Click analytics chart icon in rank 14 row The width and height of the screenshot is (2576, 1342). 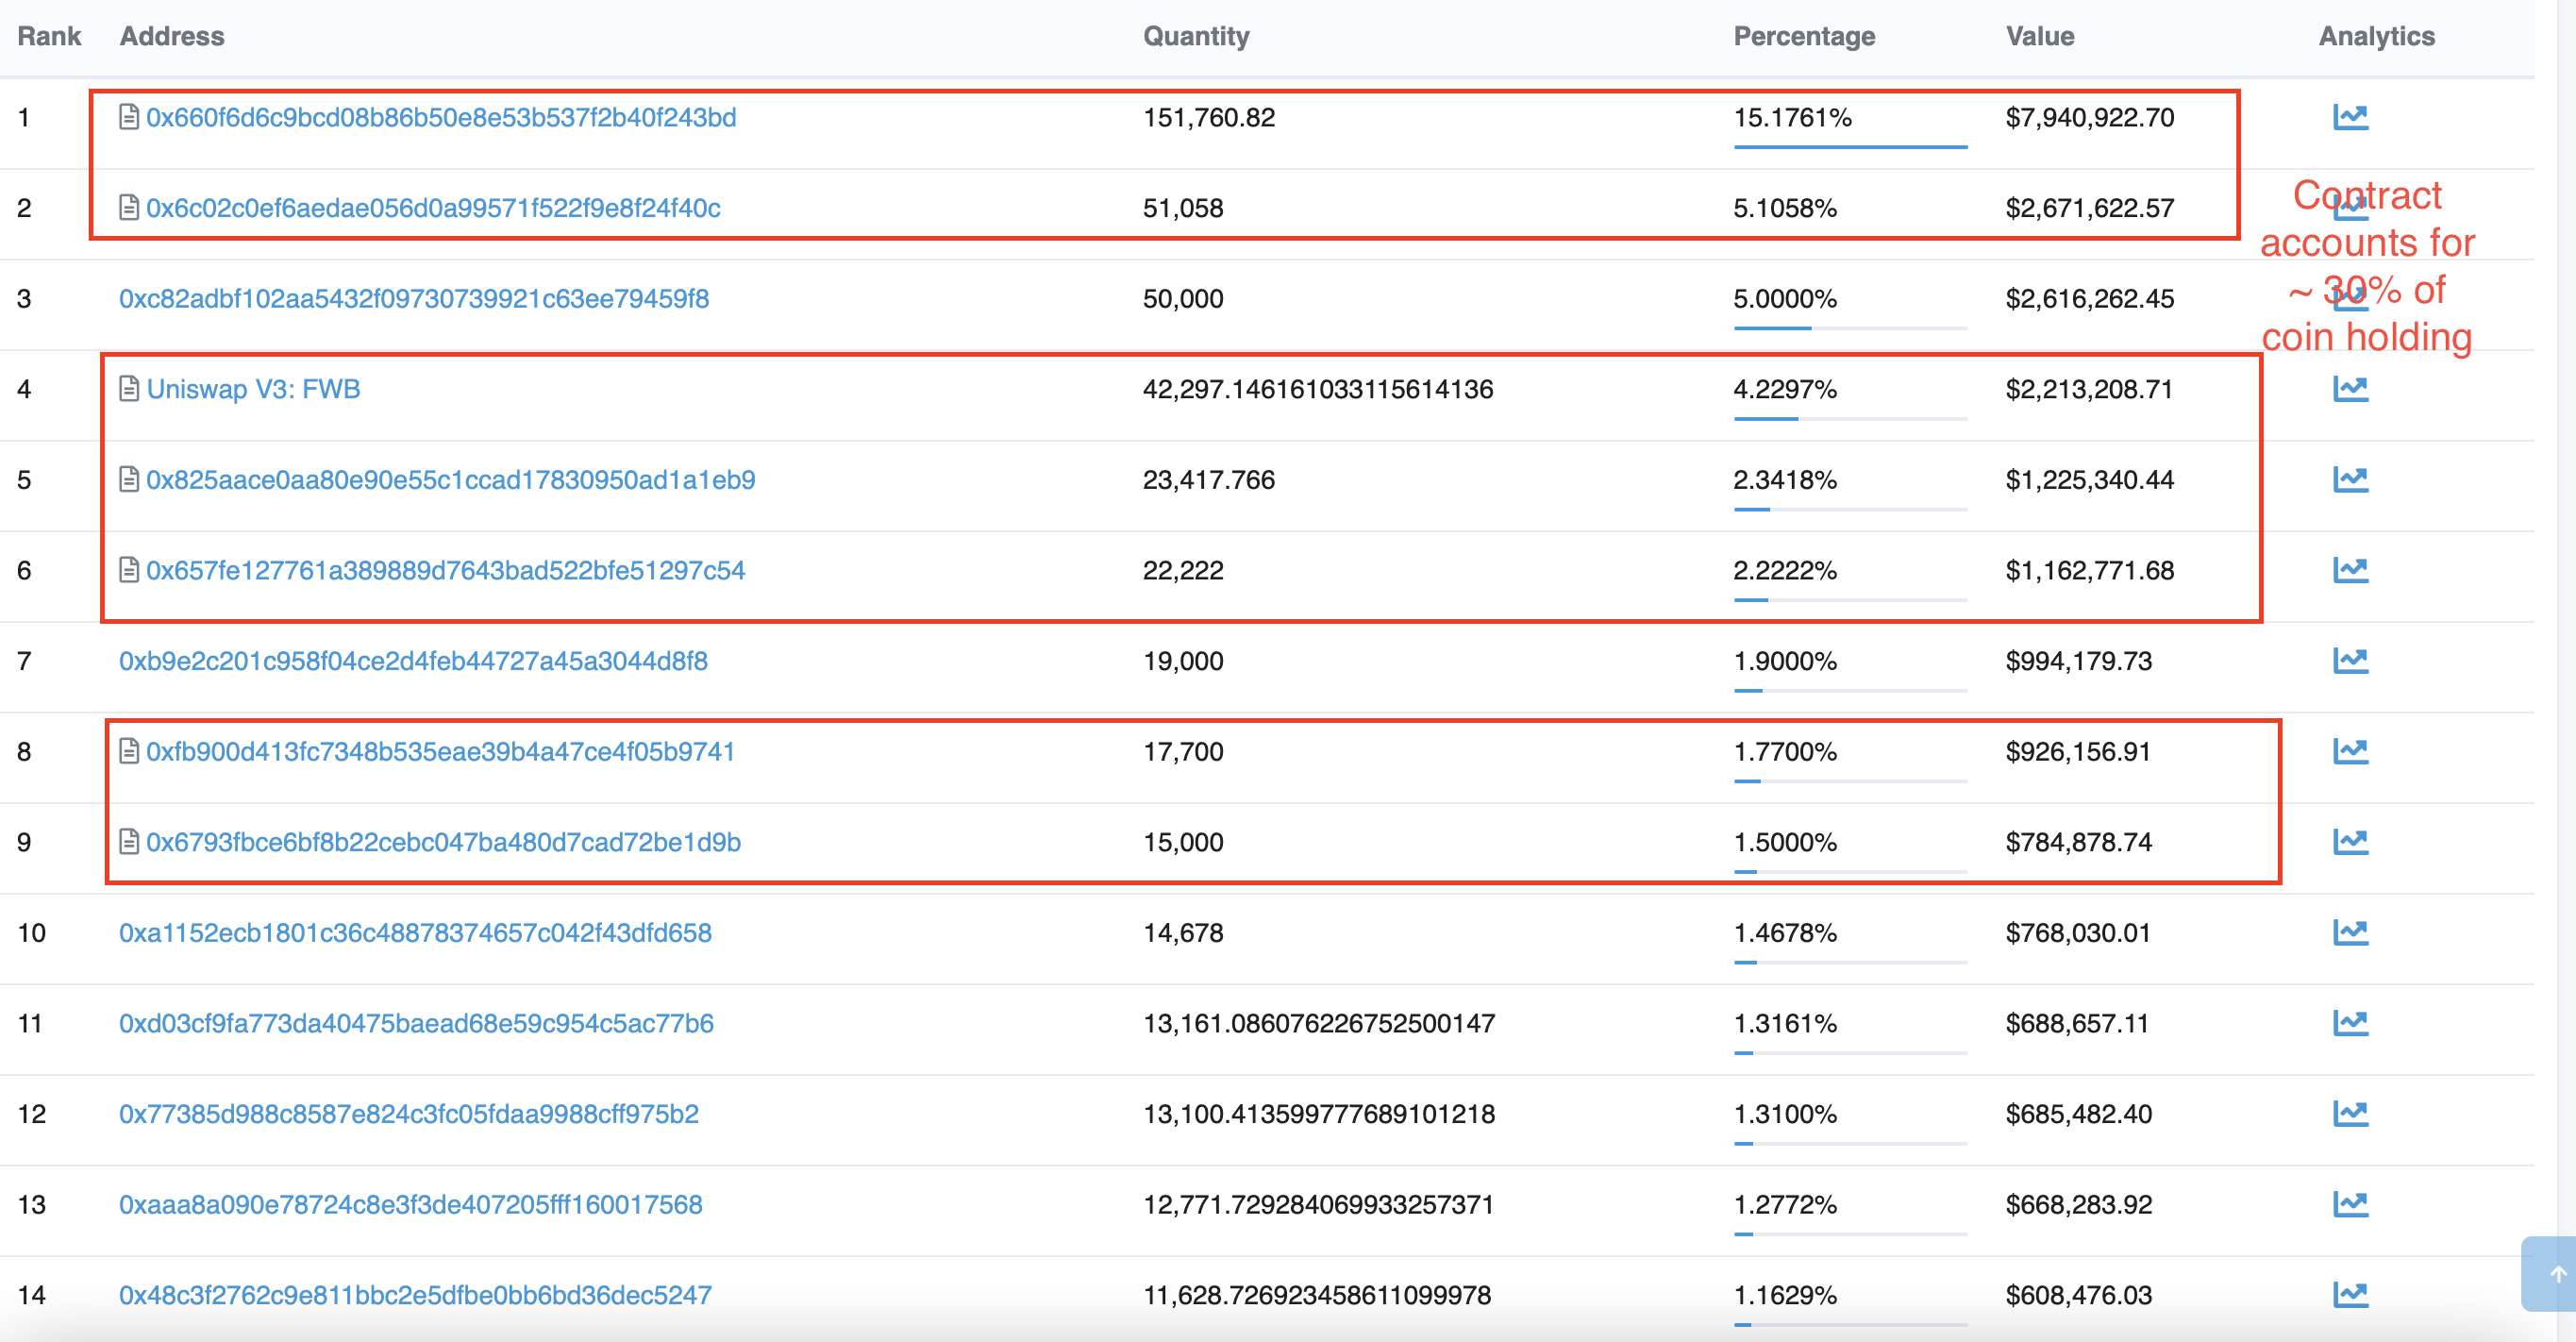[2350, 1295]
